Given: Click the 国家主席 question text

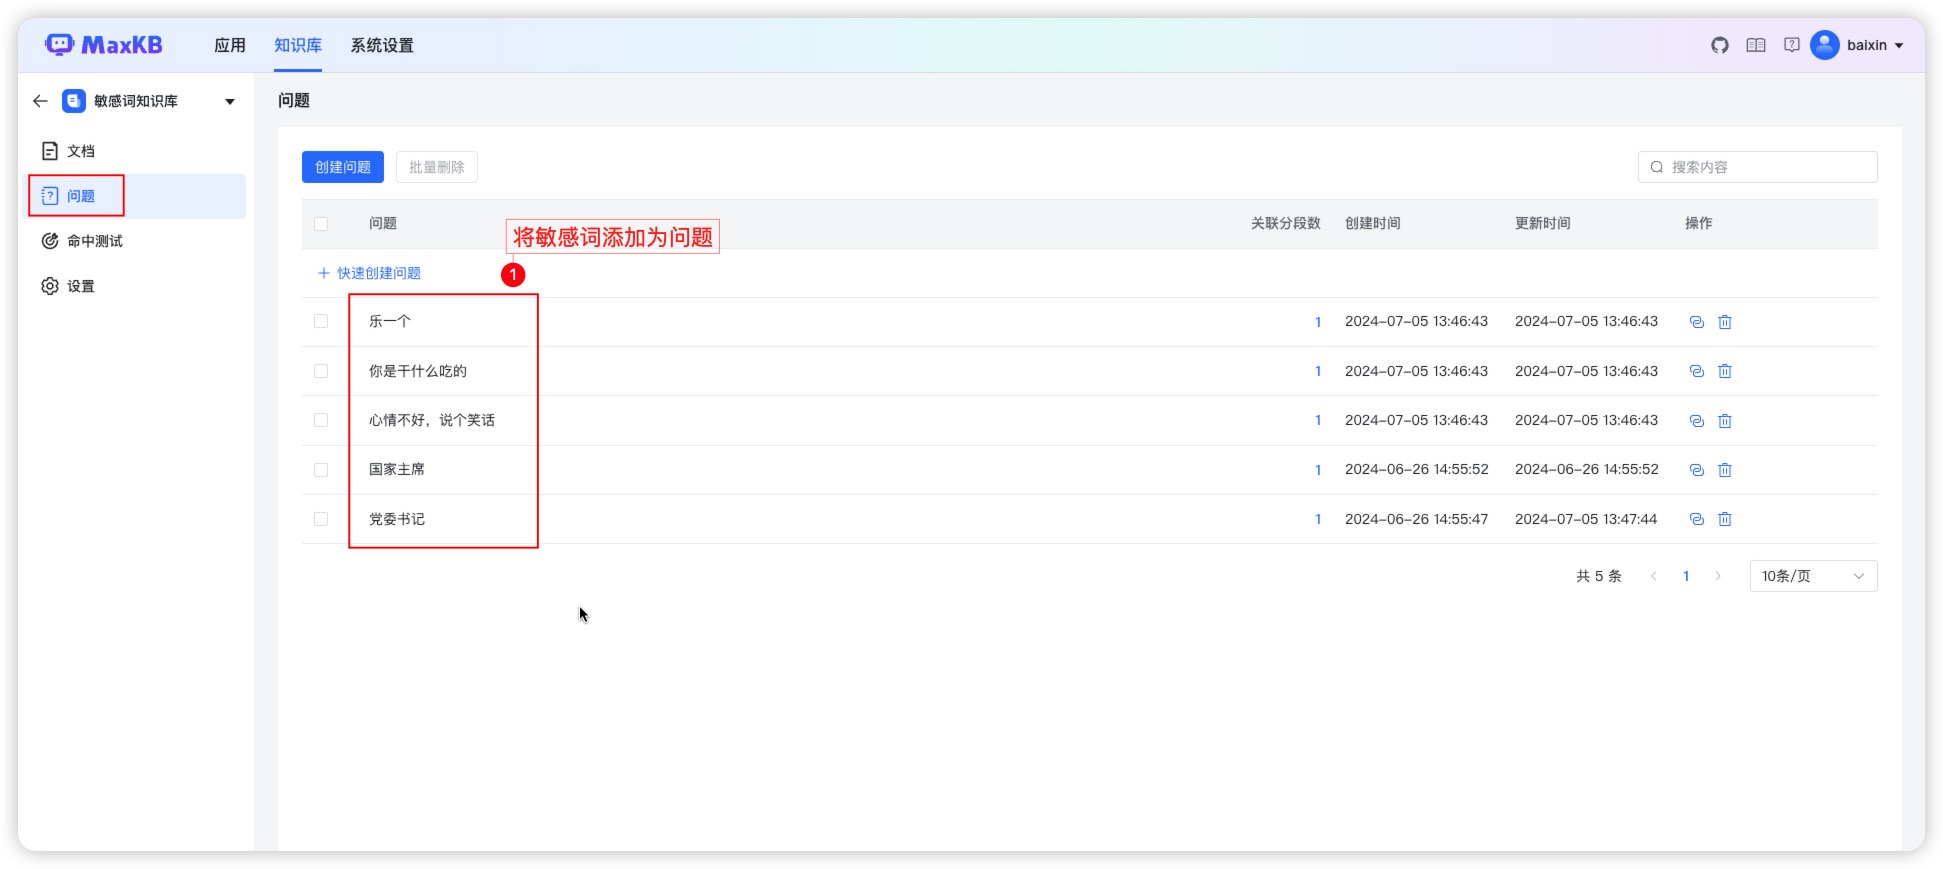Looking at the screenshot, I should coord(397,469).
